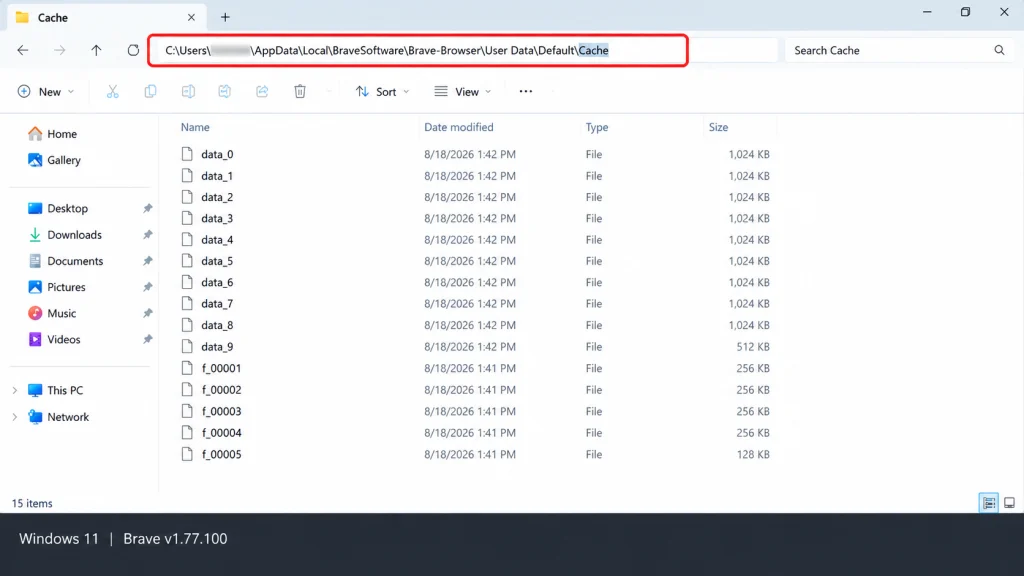The width and height of the screenshot is (1024, 576).
Task: Switch to large thumbnails view icon
Action: [x=1009, y=503]
